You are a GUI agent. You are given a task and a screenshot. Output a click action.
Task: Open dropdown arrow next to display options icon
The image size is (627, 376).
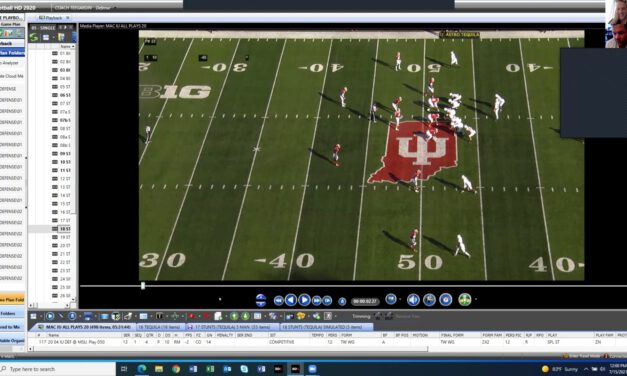(x=400, y=299)
